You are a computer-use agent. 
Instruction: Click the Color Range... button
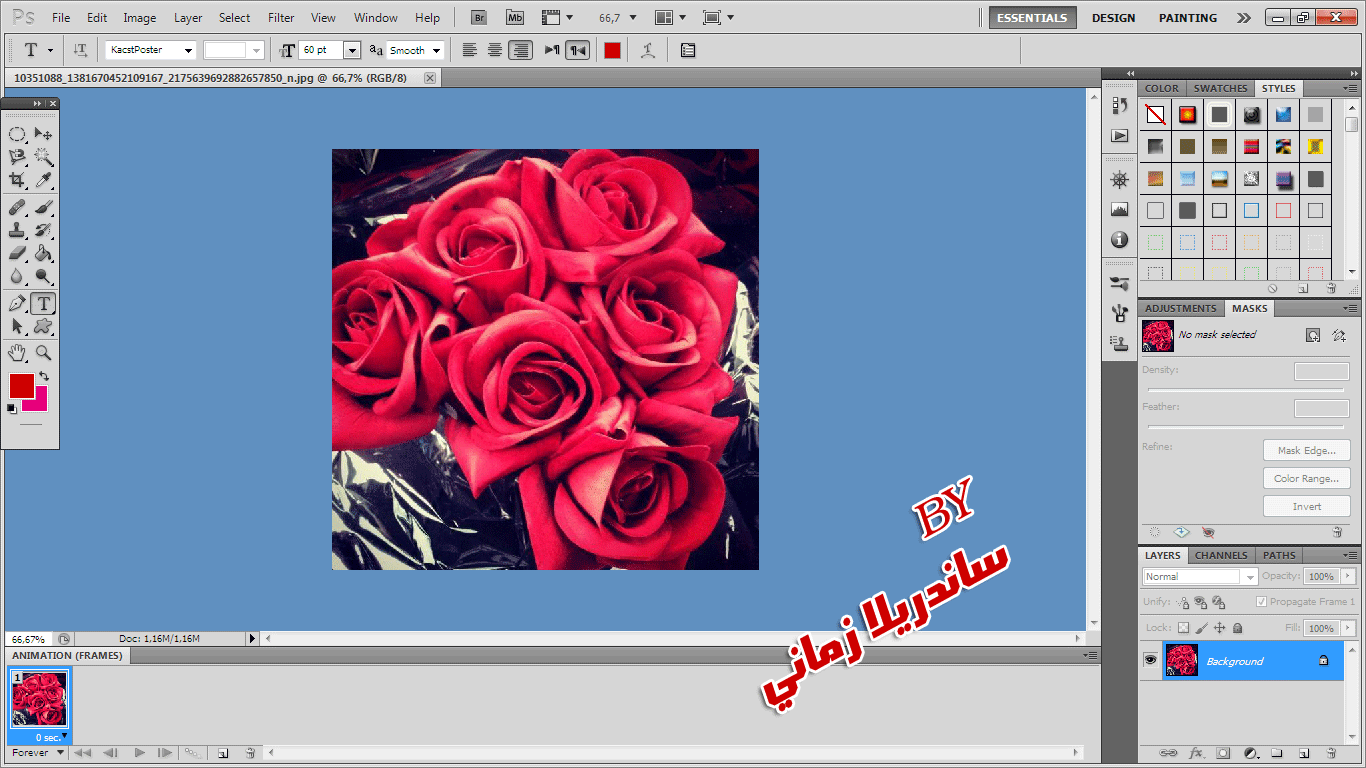(1306, 479)
